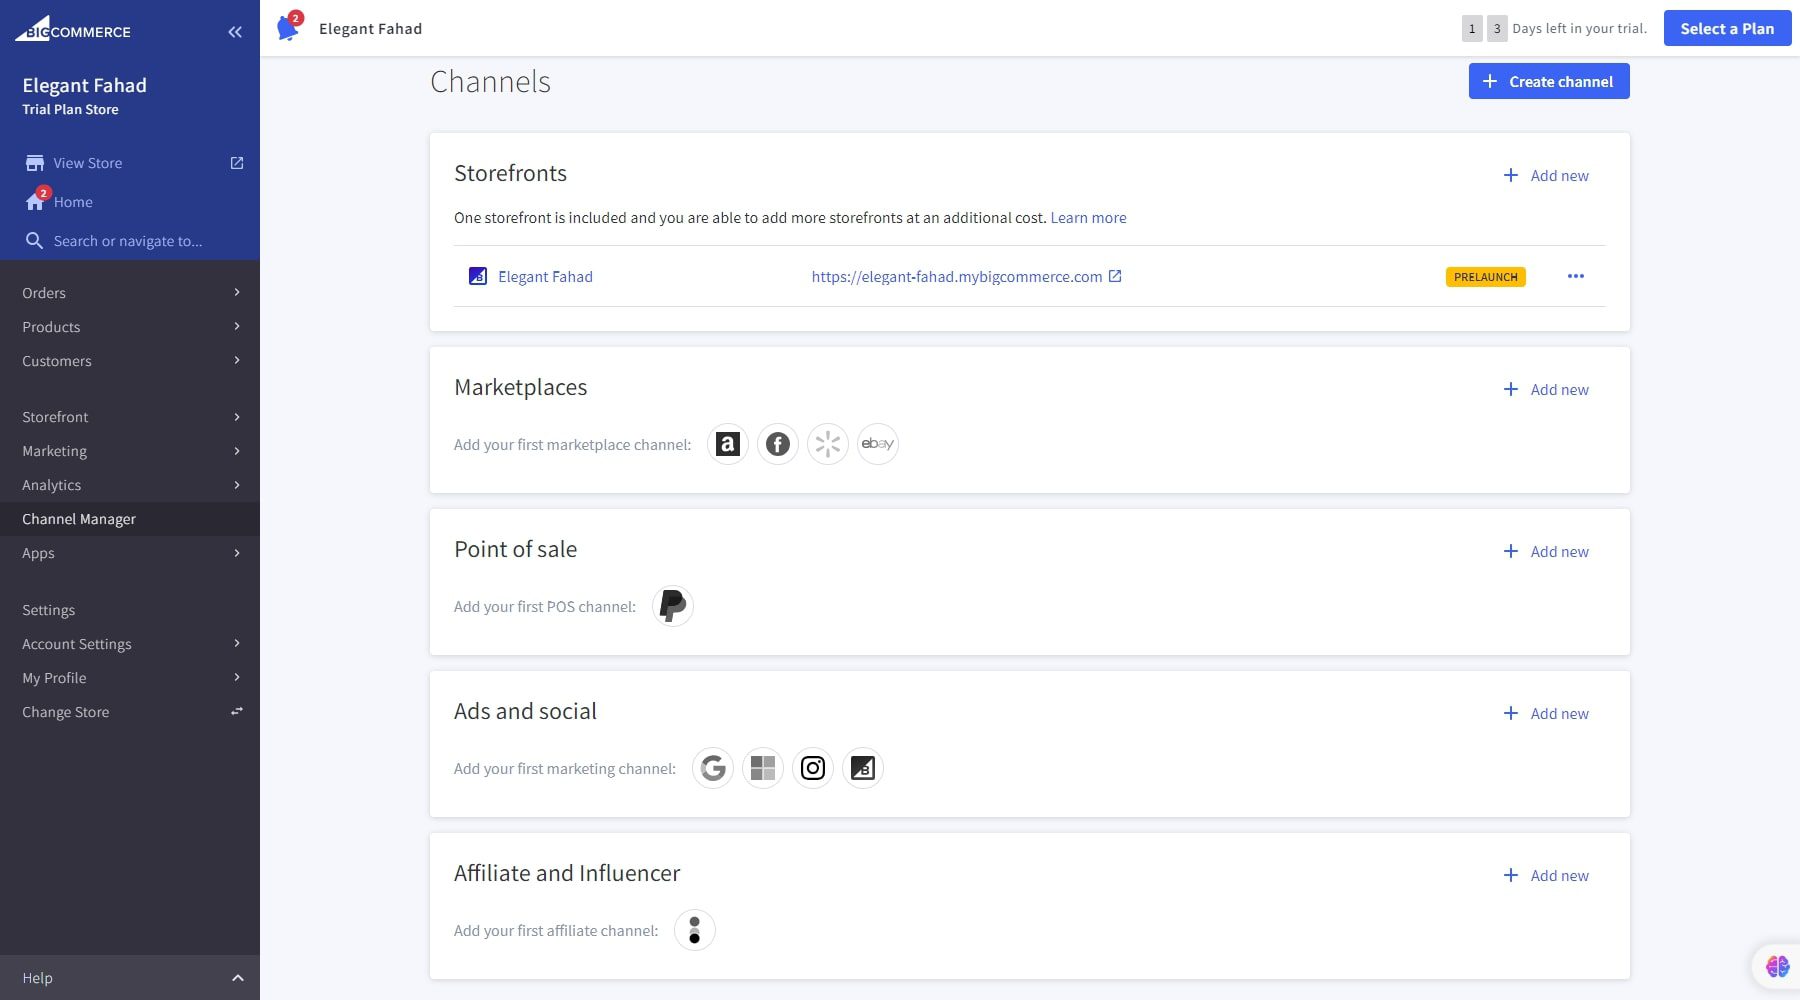Select the Instagram marketing channel icon
This screenshot has width=1800, height=1000.
click(x=812, y=767)
